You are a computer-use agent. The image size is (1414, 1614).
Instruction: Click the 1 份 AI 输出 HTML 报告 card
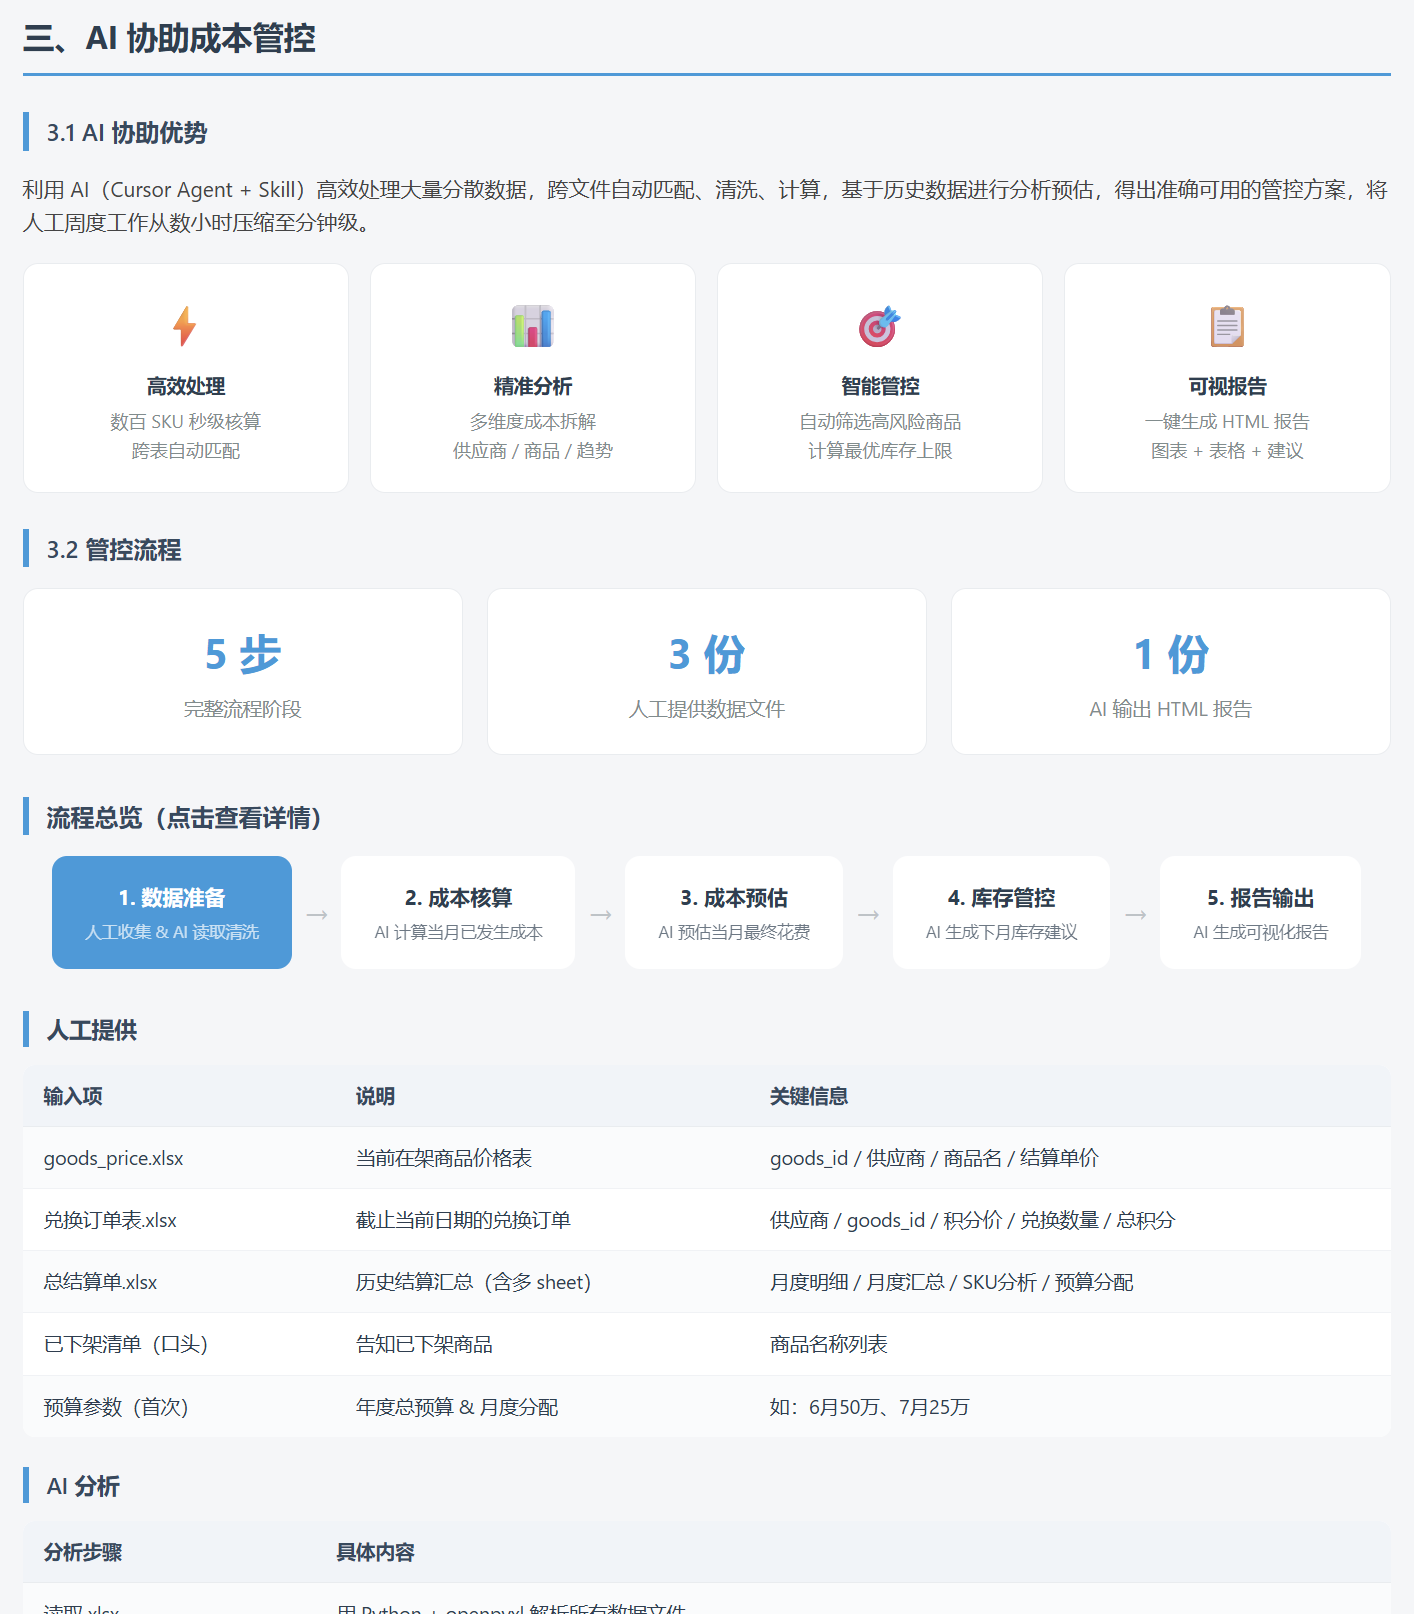coord(1171,672)
